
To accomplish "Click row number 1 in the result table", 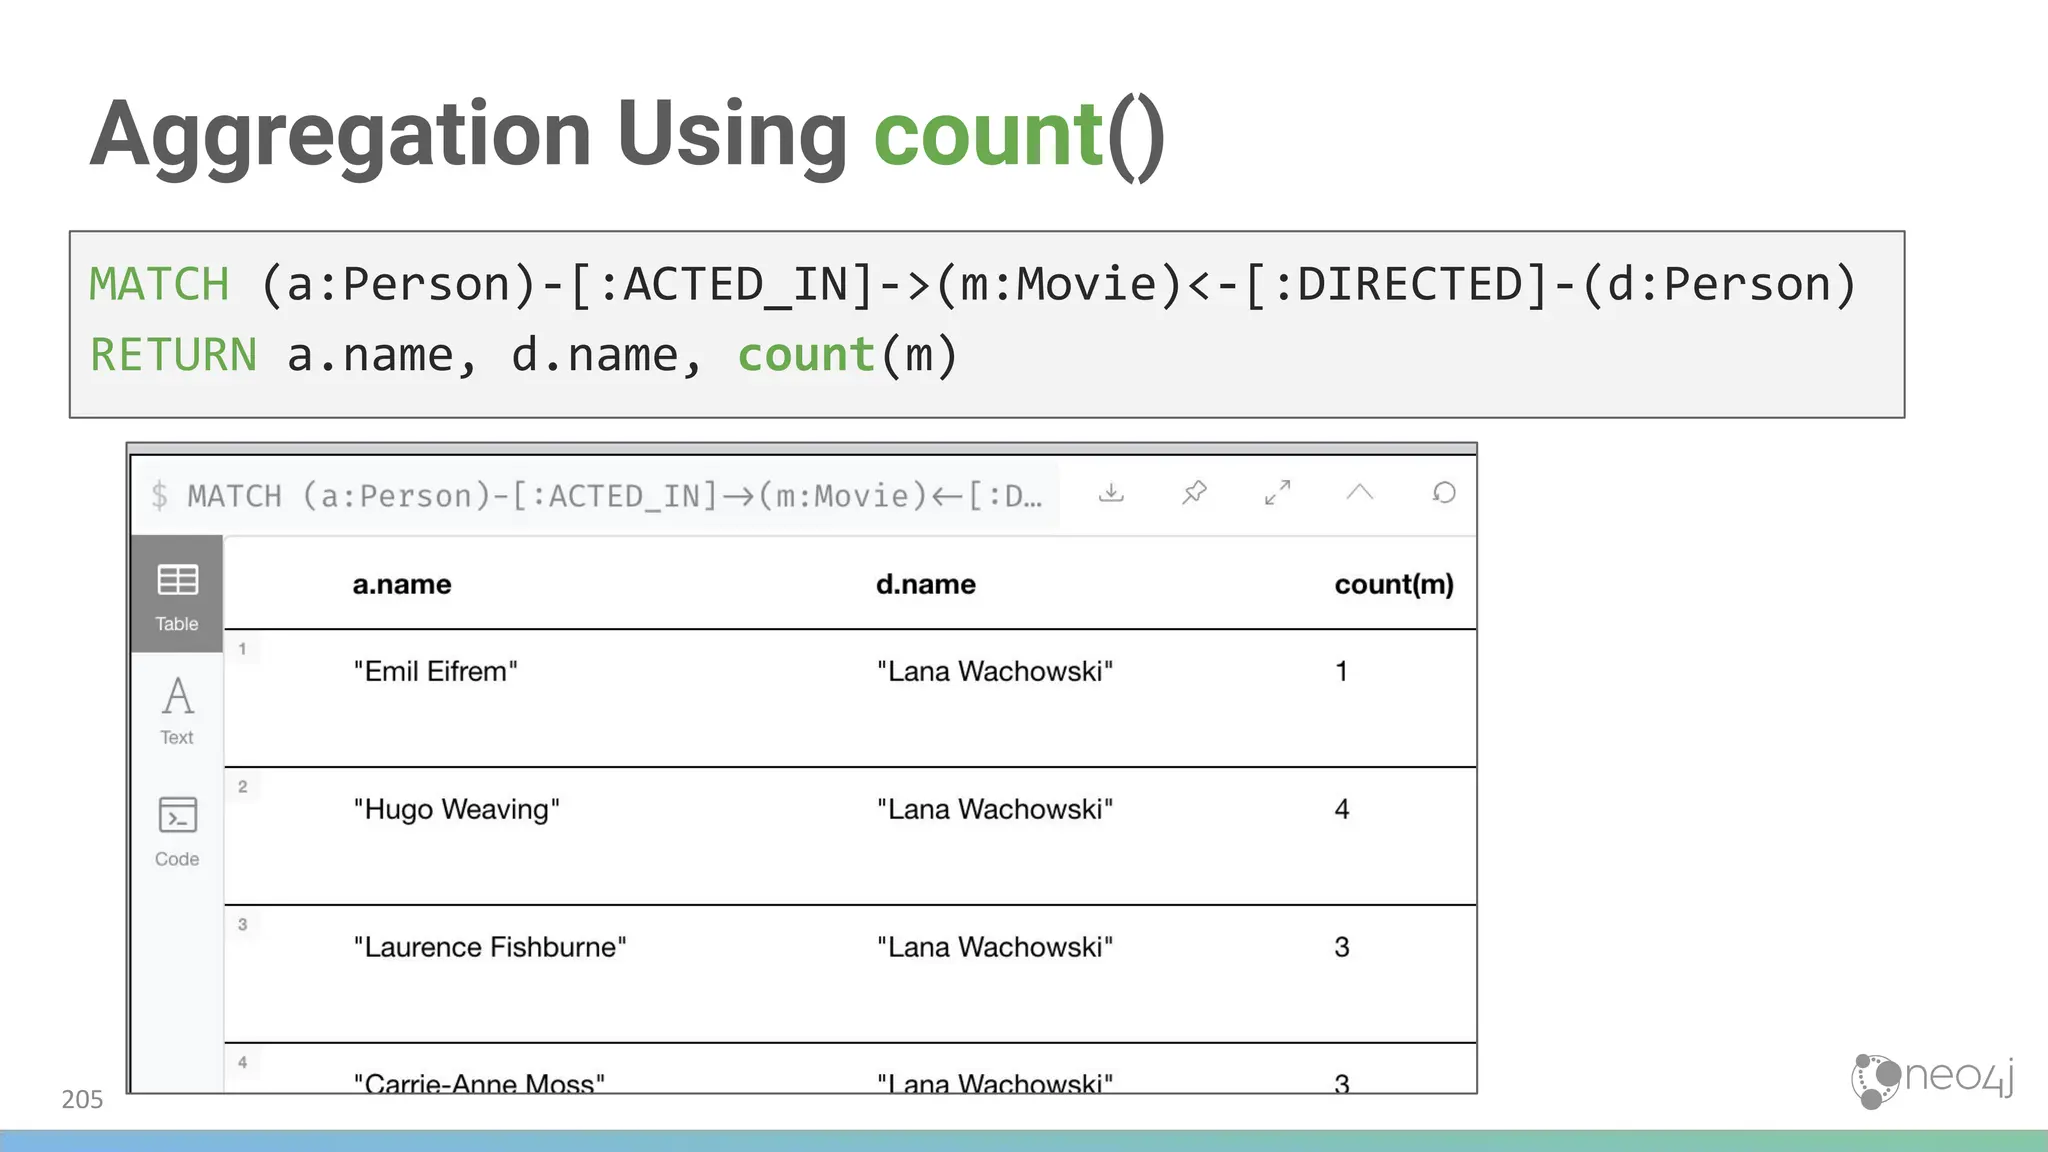I will (x=242, y=649).
